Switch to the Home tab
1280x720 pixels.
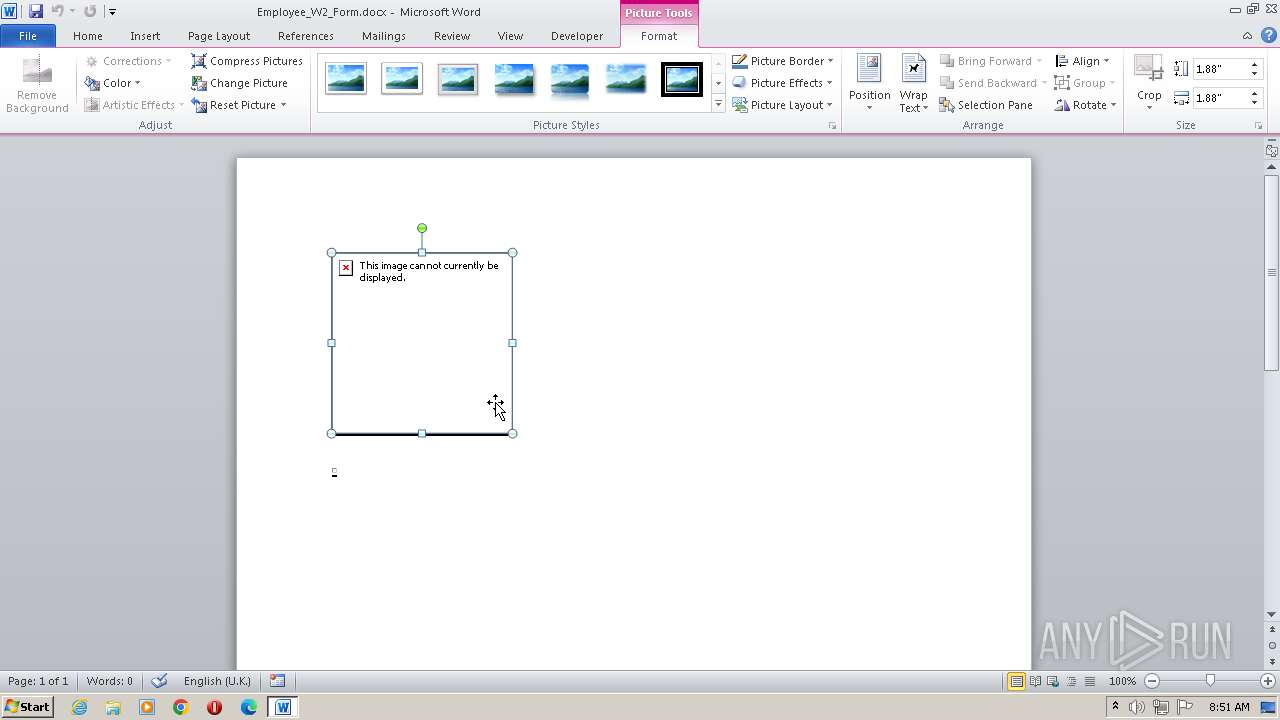[x=88, y=36]
